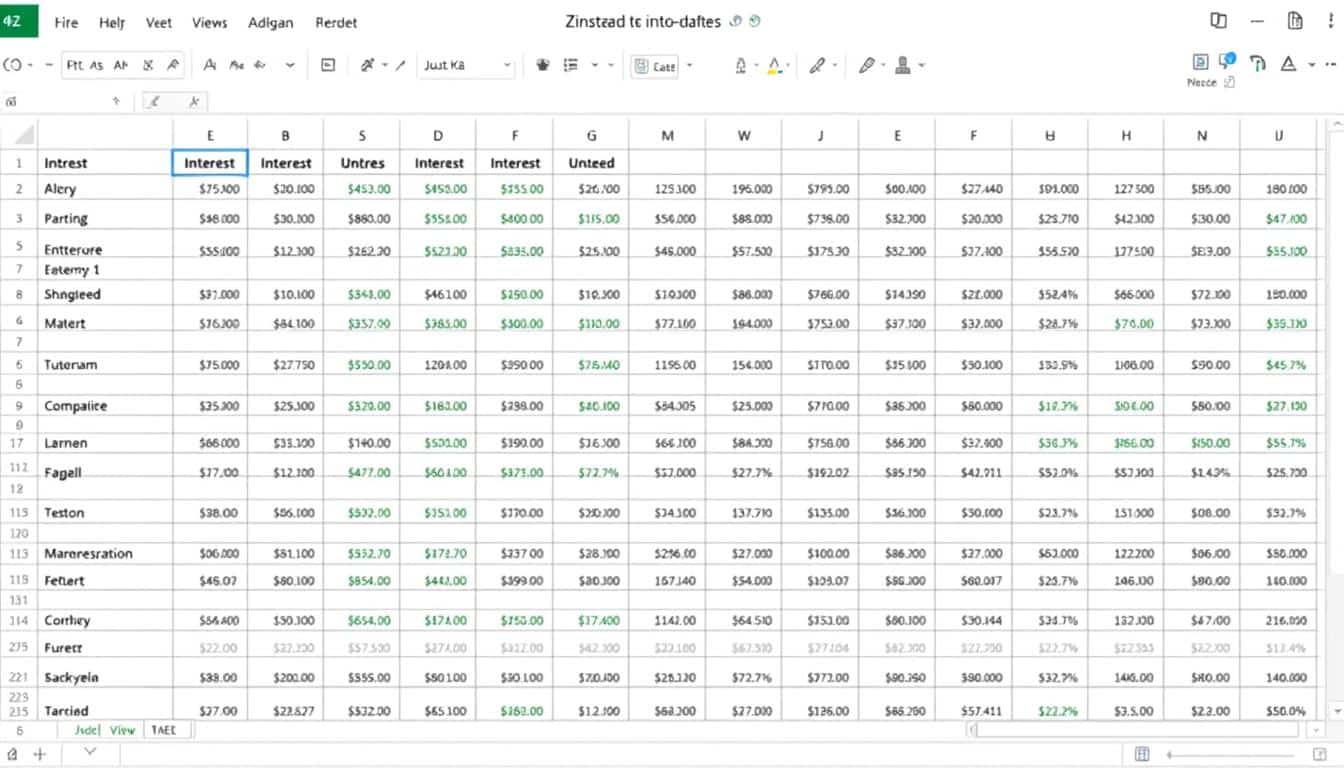Select the Alery row label
This screenshot has width=1344, height=768.
[60, 189]
